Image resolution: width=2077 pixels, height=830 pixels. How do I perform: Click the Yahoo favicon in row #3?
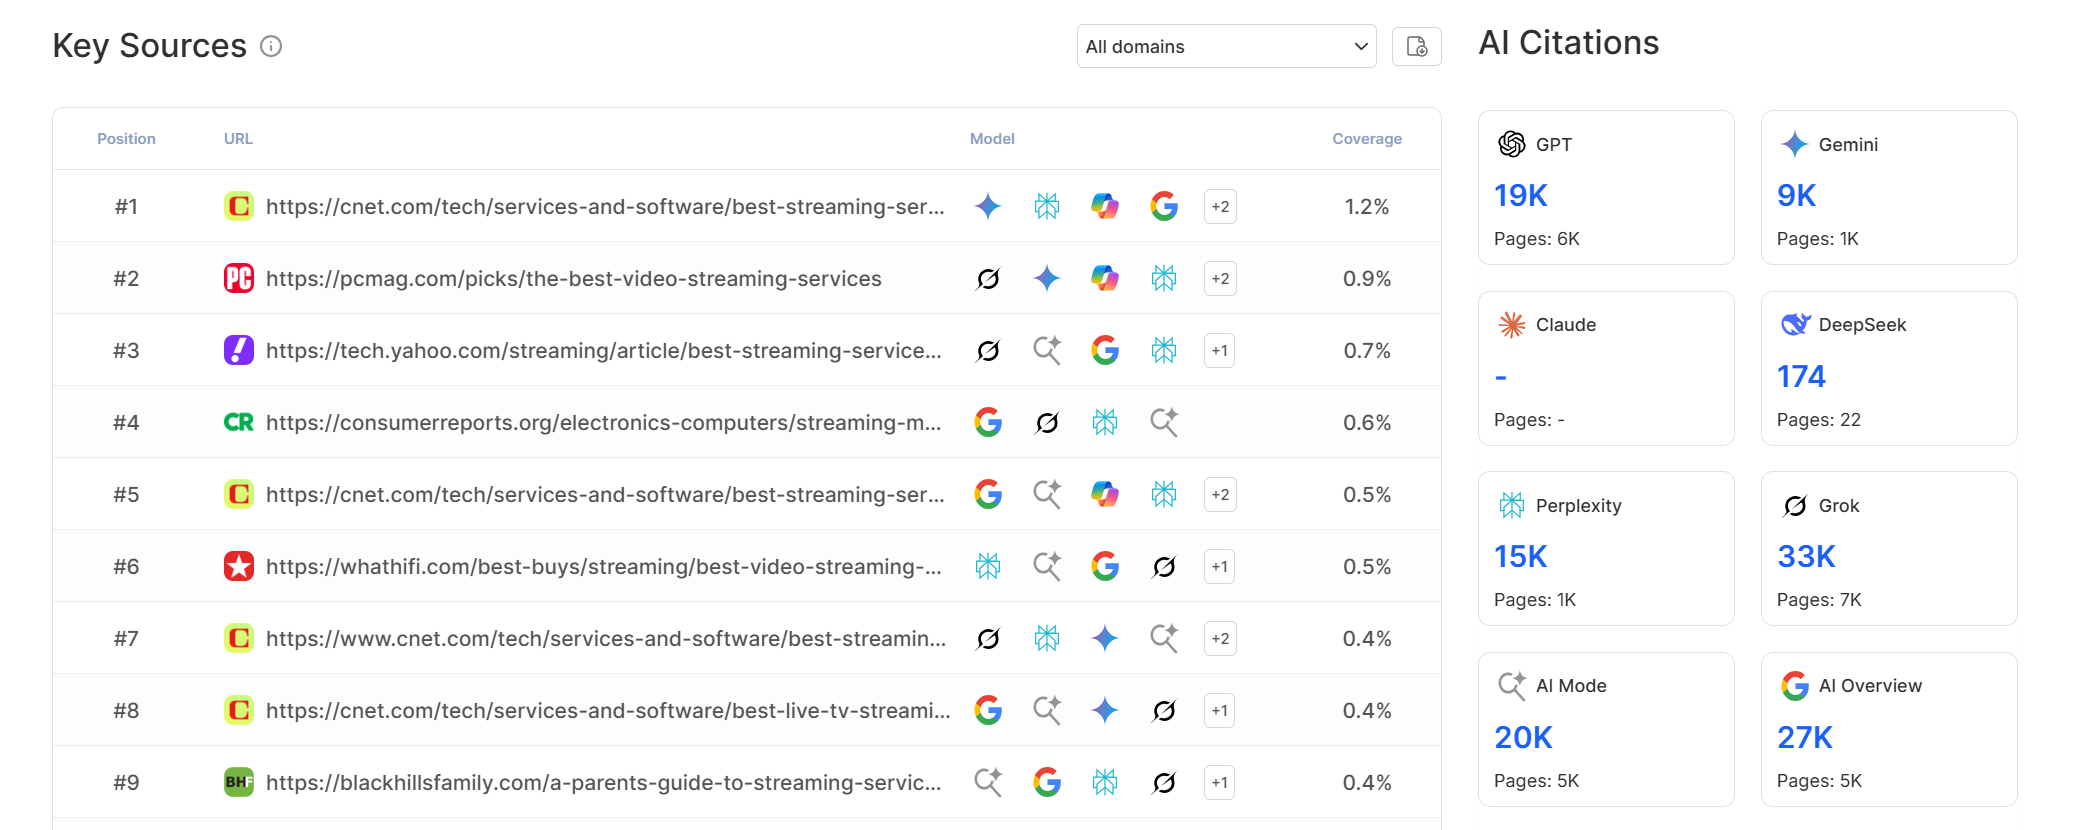pos(238,350)
